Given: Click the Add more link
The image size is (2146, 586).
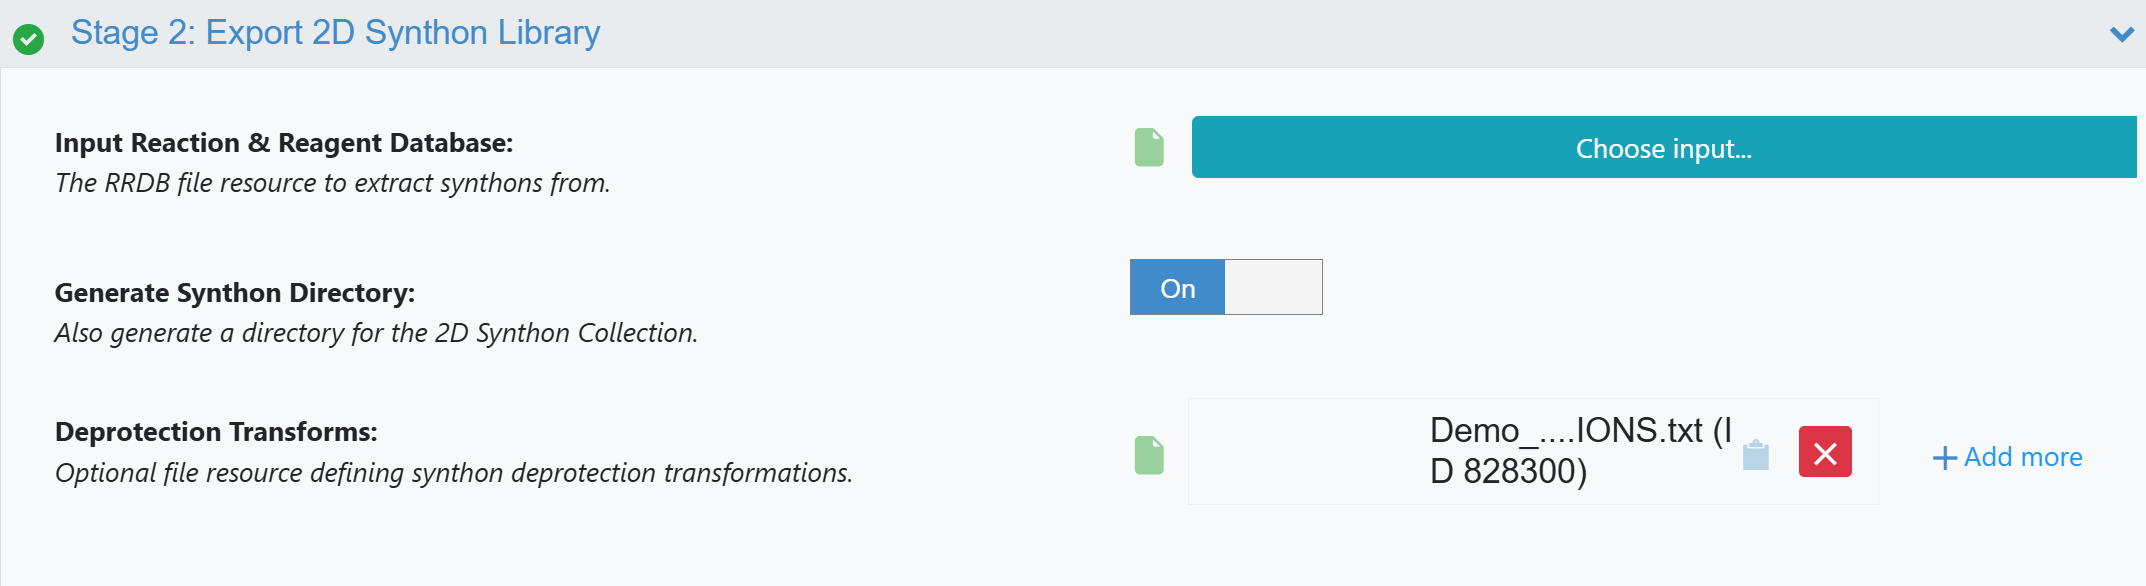Looking at the screenshot, I should pos(2022,457).
